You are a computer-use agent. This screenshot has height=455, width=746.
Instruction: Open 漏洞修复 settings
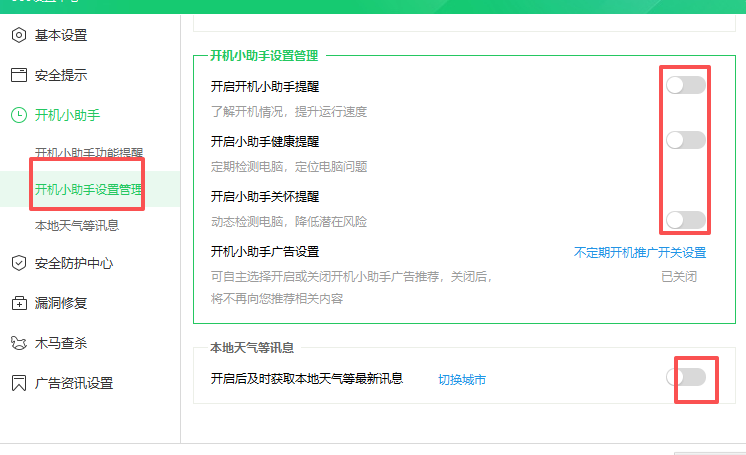coord(61,303)
